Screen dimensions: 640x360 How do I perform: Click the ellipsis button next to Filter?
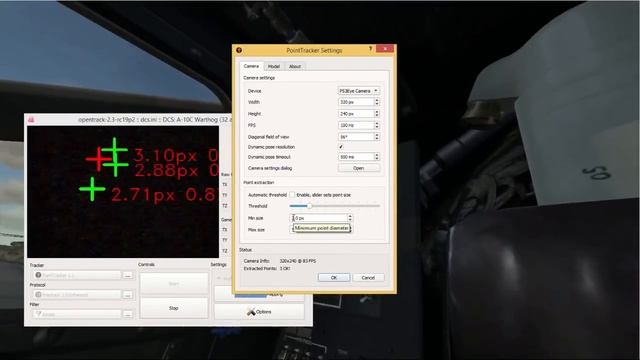(x=128, y=314)
